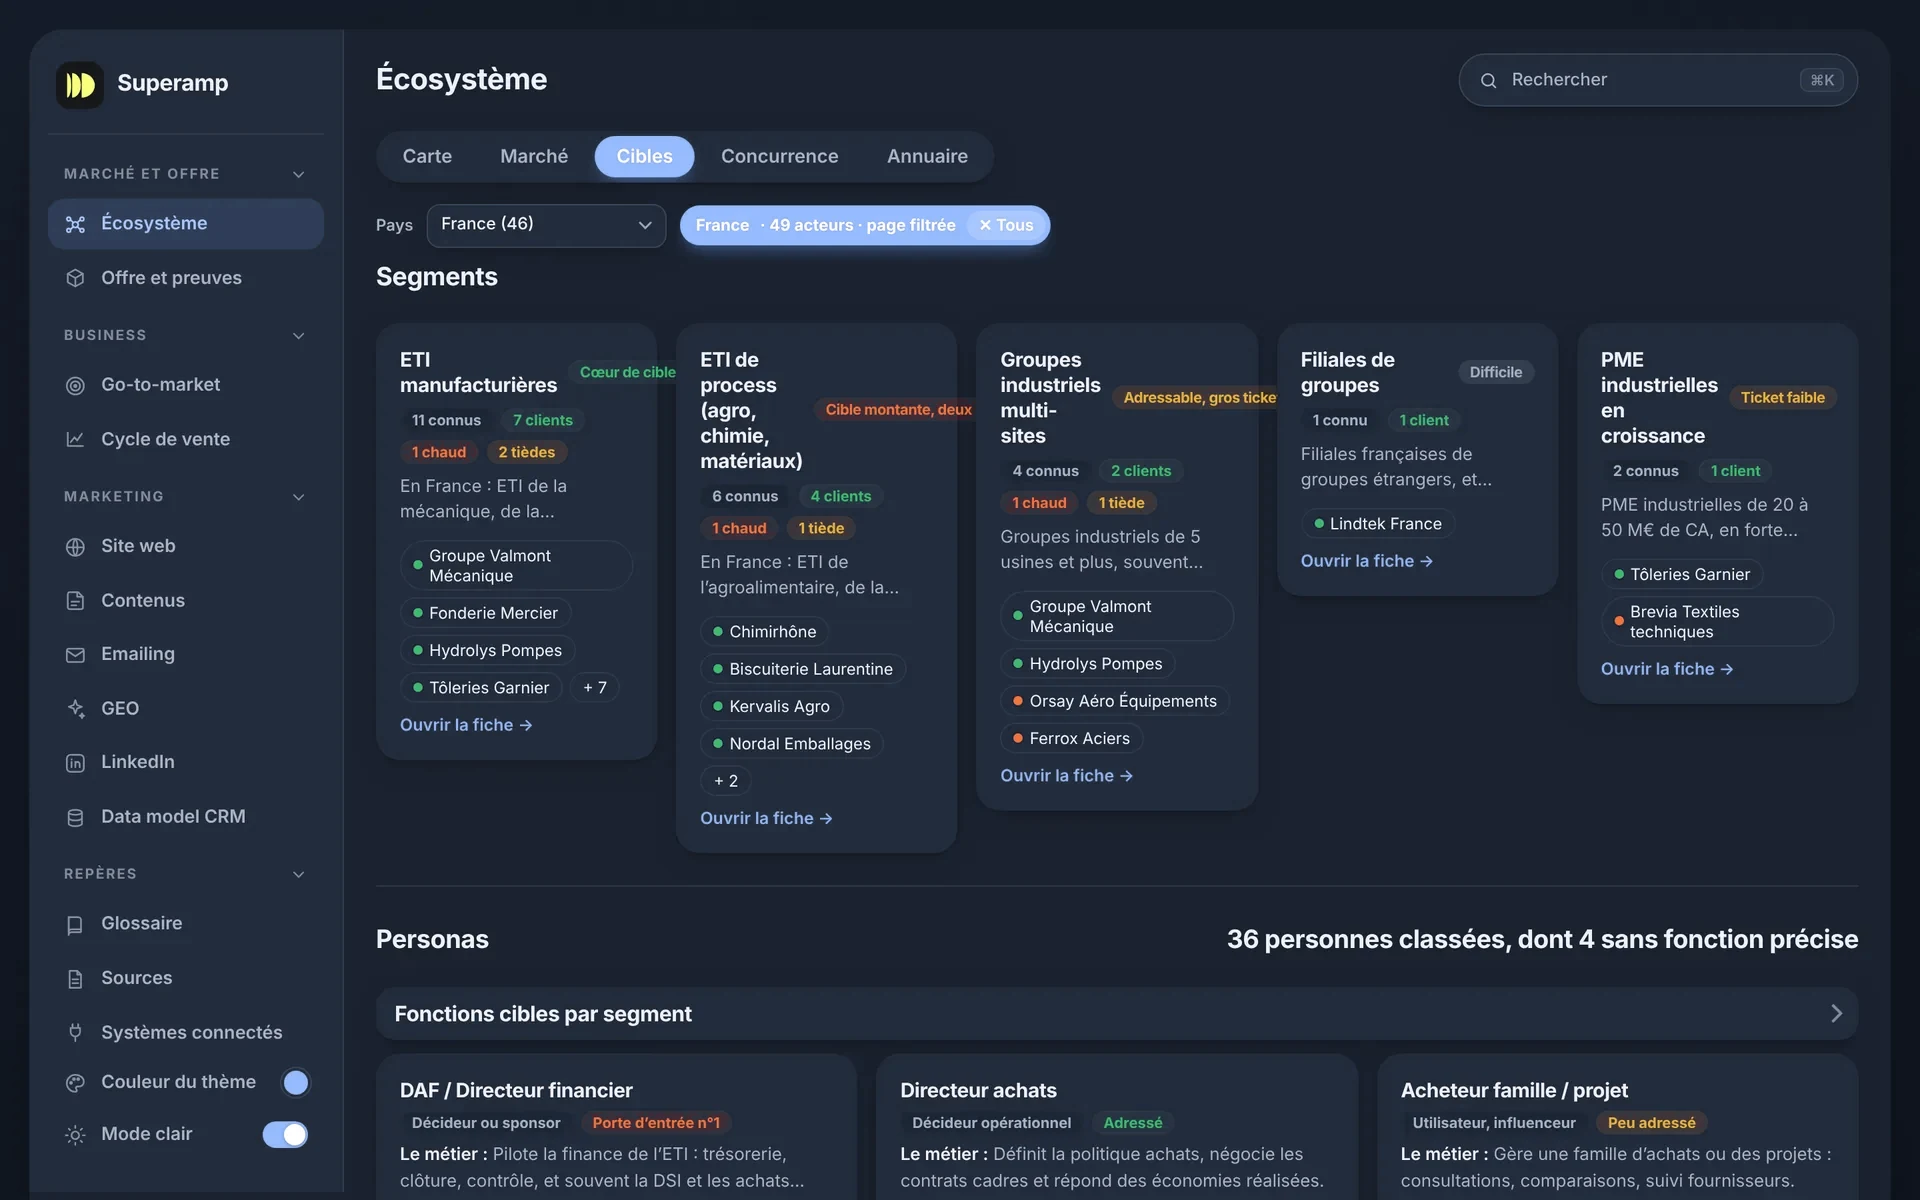Open the PME industrielles en croissance fiche link
This screenshot has height=1200, width=1920.
coord(1666,669)
